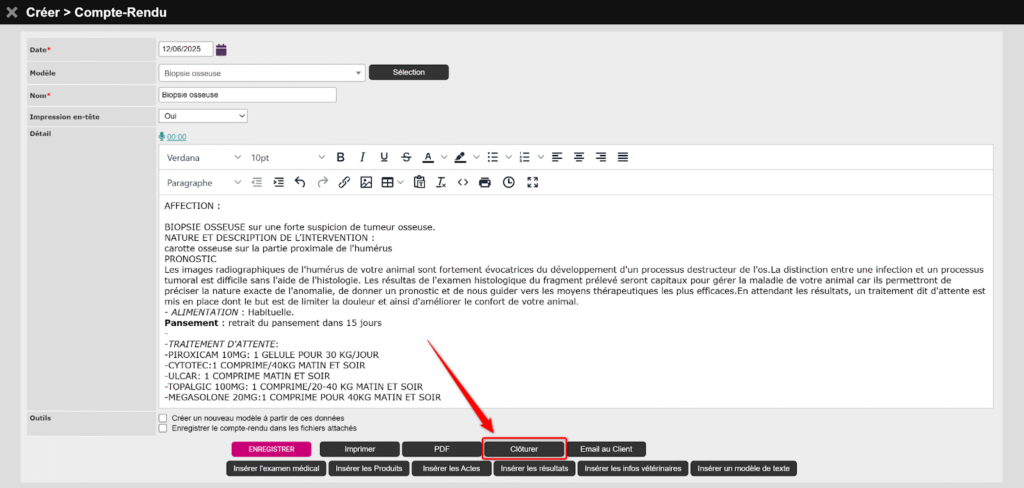The width and height of the screenshot is (1024, 488).
Task: Open the Modèle dropdown showing Biopsie osseuse
Action: (x=261, y=73)
